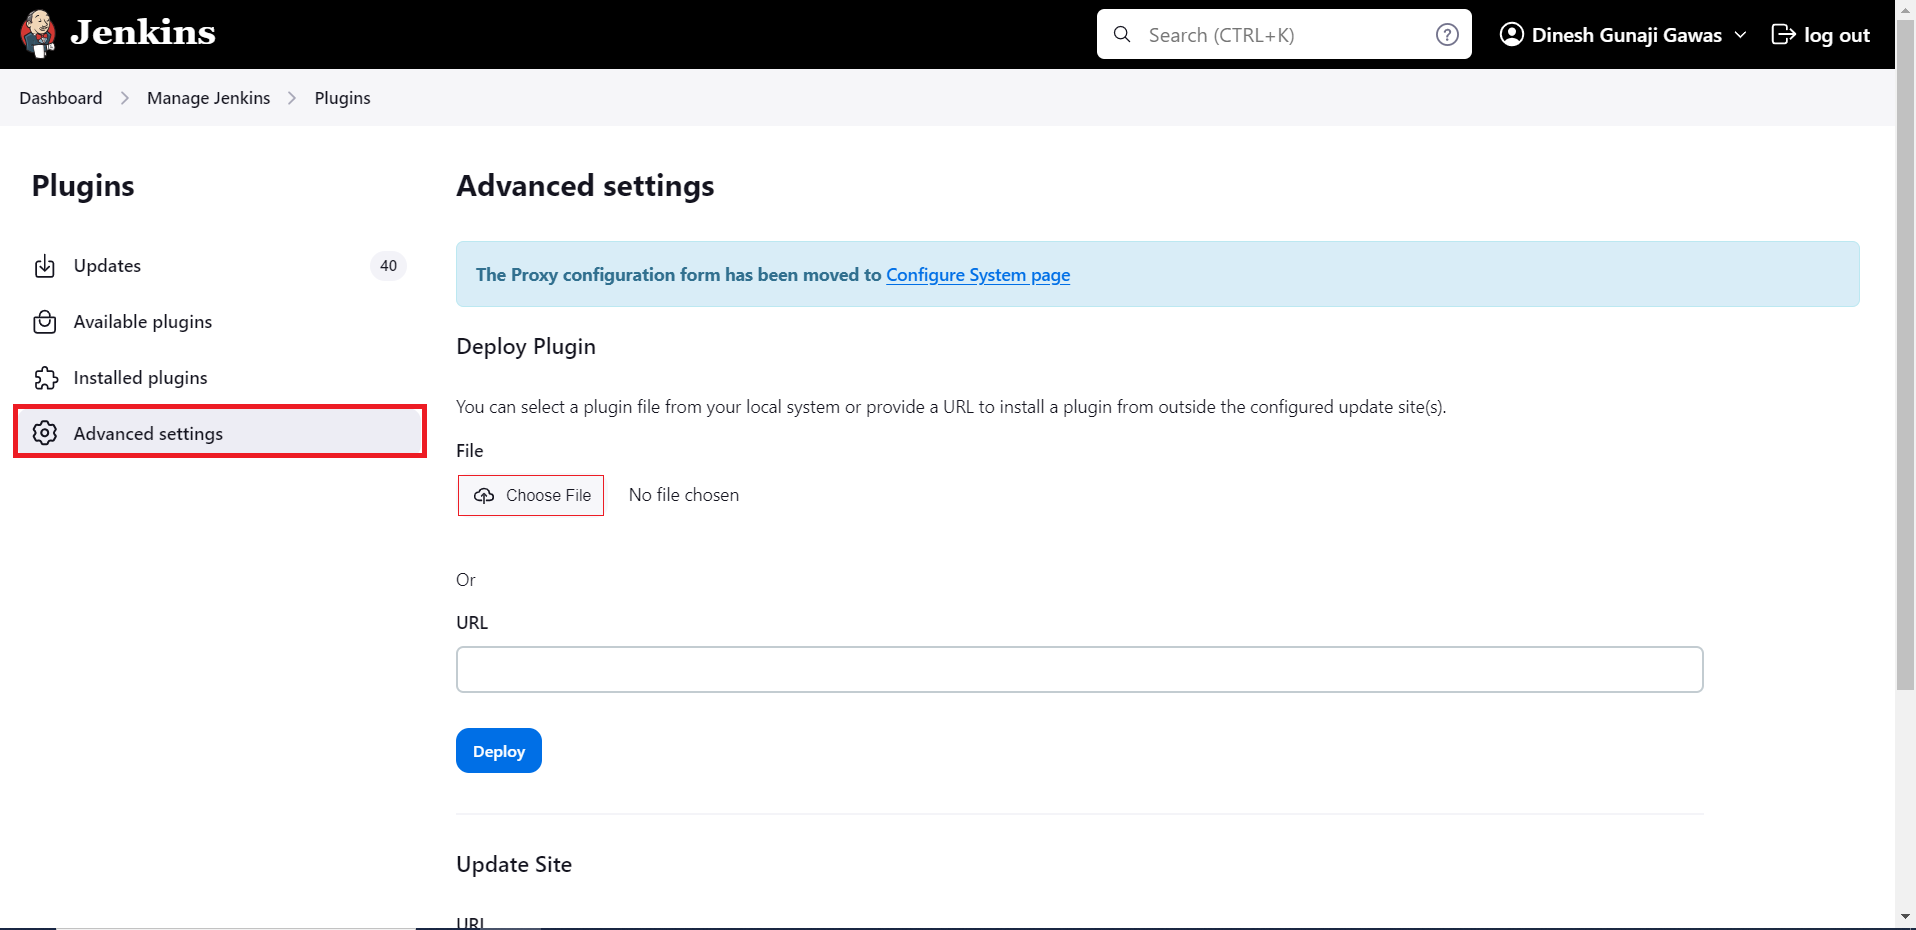Click the blue Deploy button
The image size is (1916, 930).
click(499, 751)
